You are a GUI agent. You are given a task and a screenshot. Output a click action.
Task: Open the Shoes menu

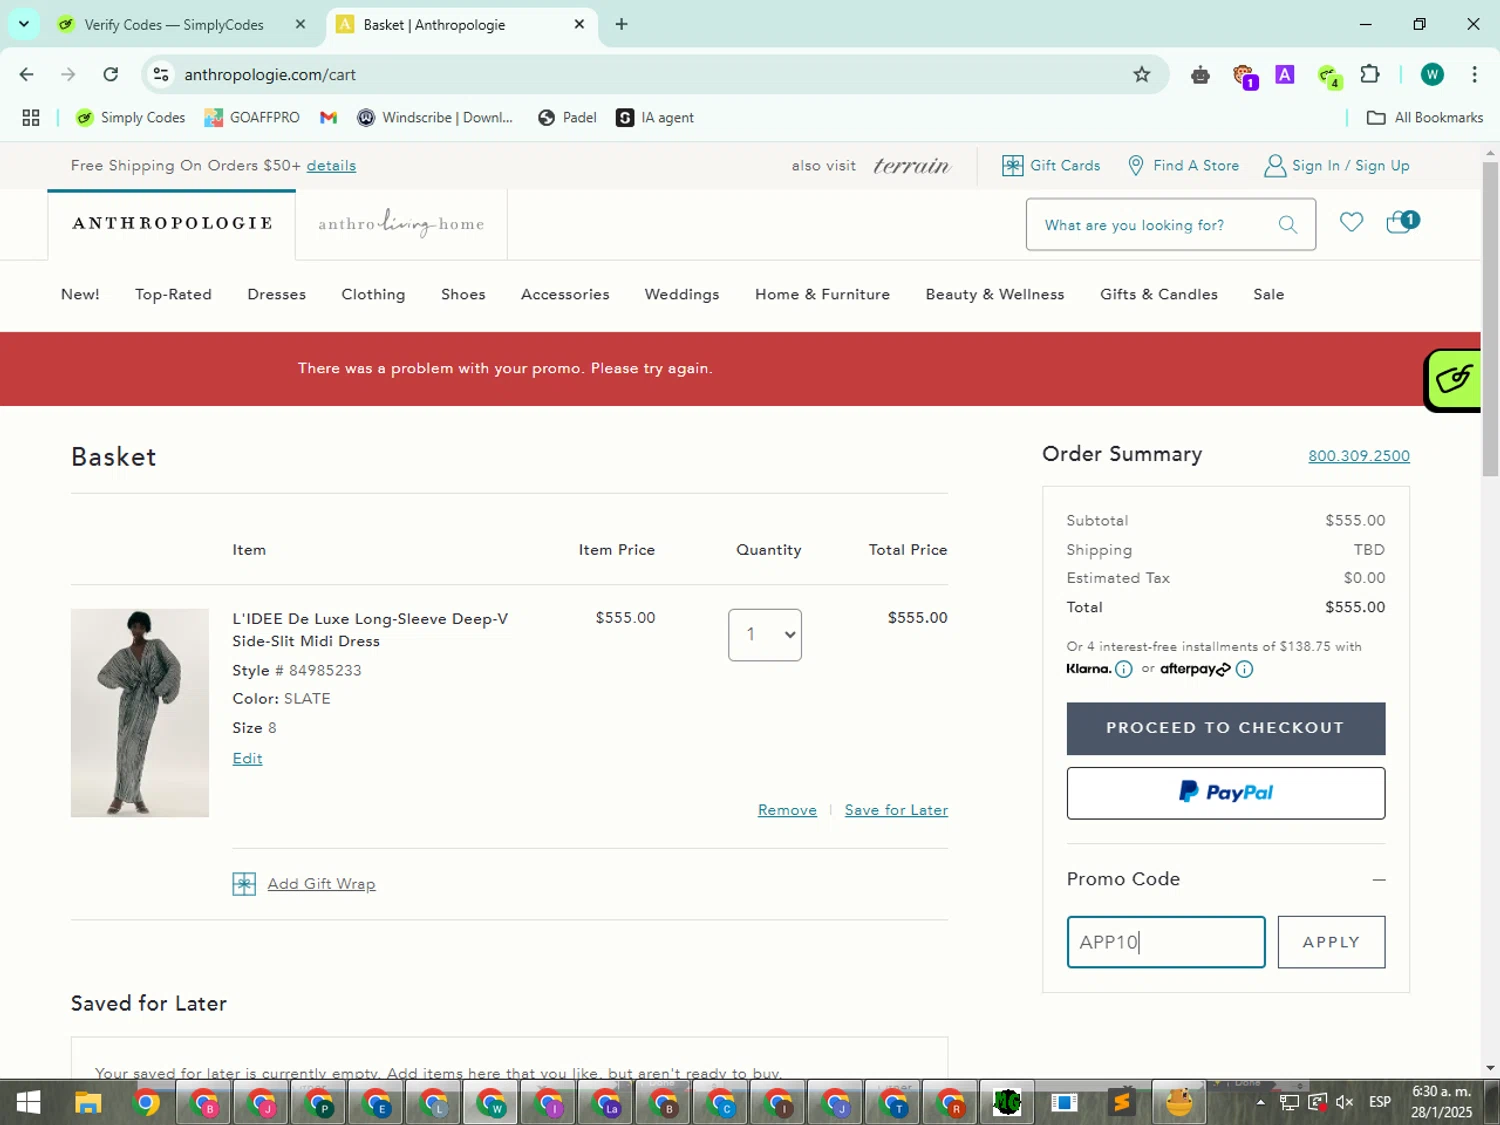[x=463, y=294]
